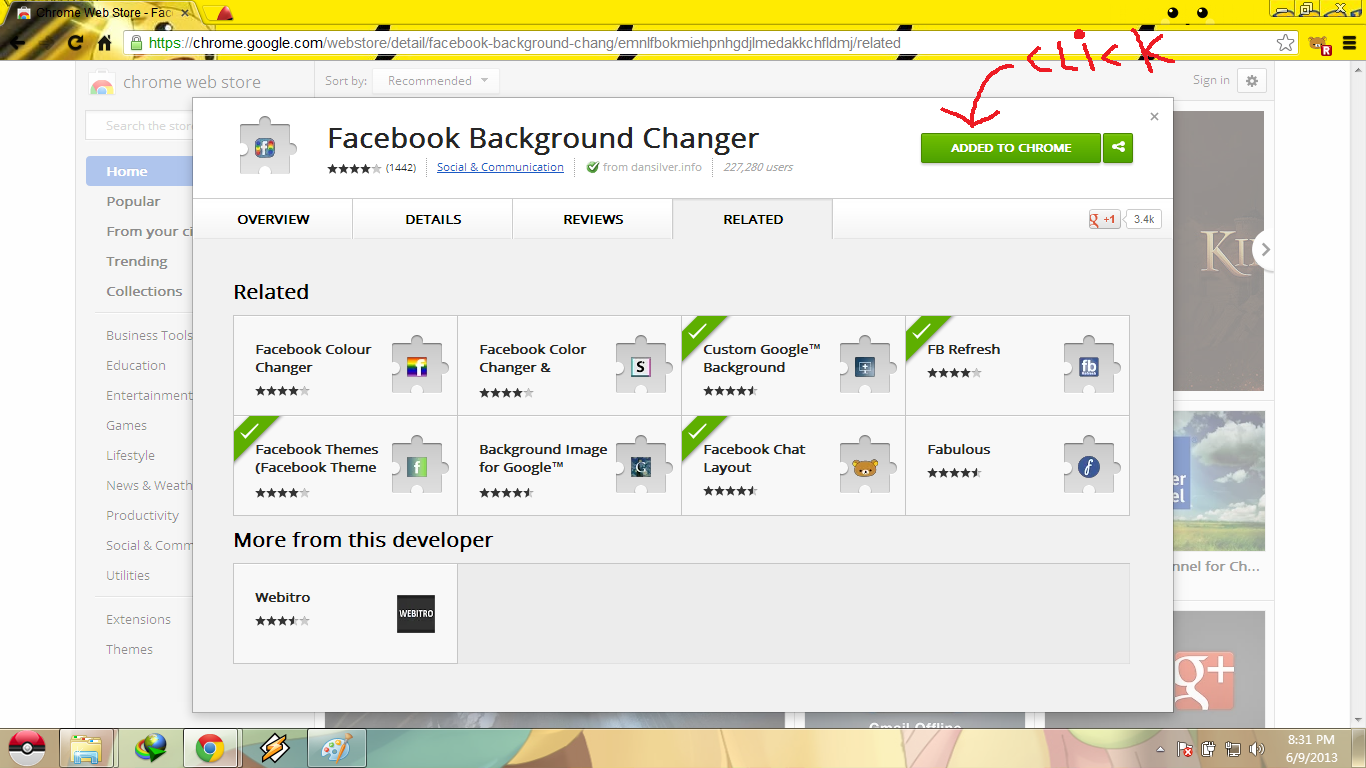1366x768 pixels.
Task: Select Trending in the store sidebar
Action: pos(137,261)
